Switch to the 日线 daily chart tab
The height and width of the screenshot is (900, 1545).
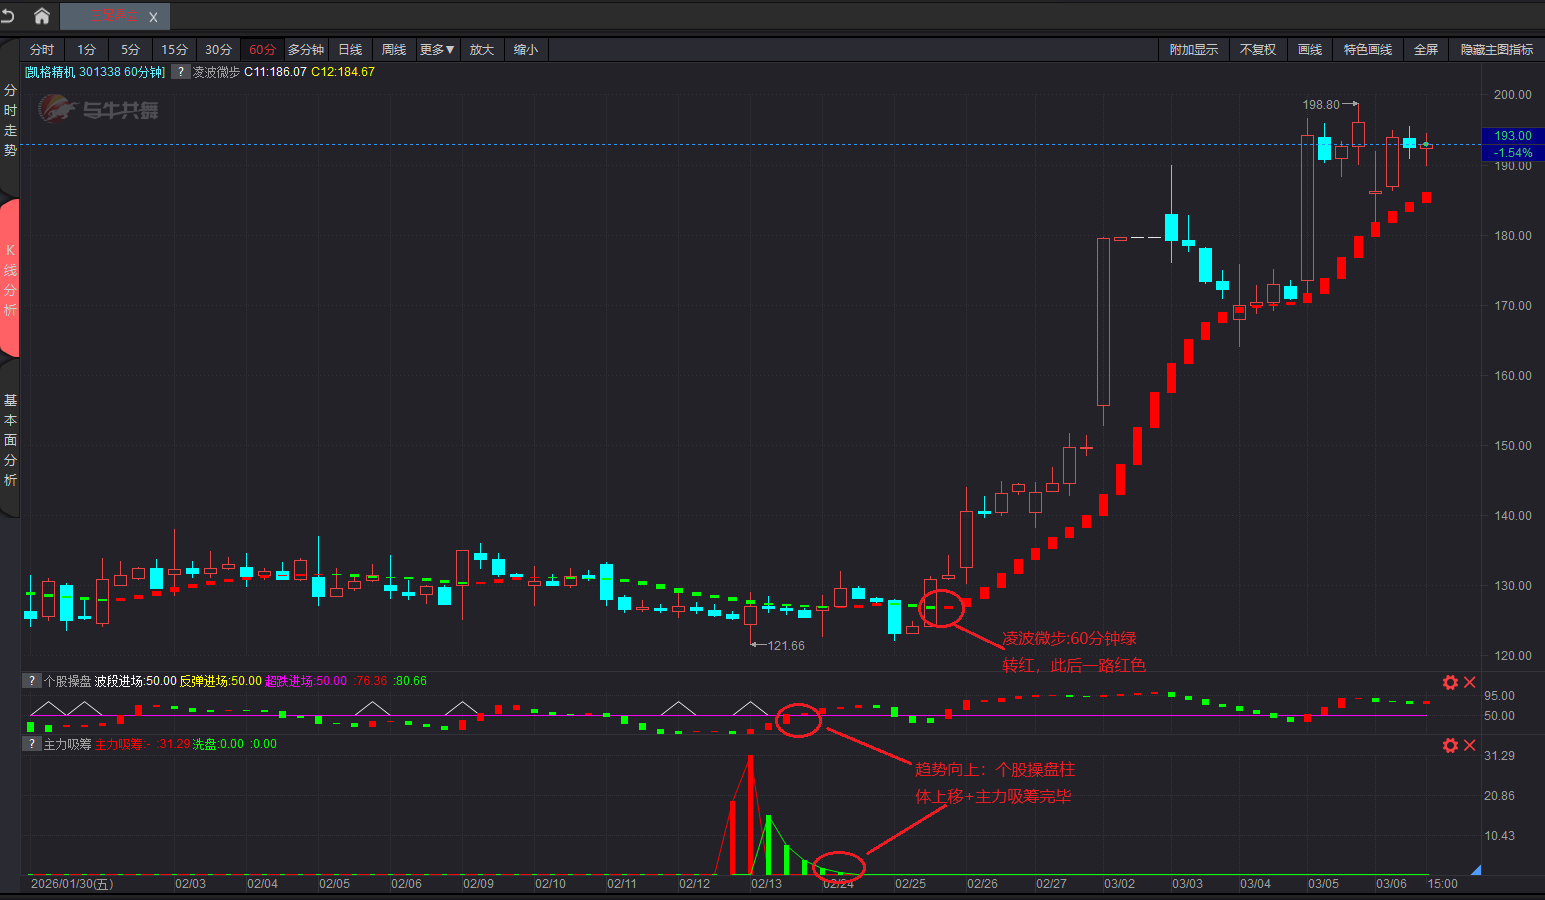350,50
